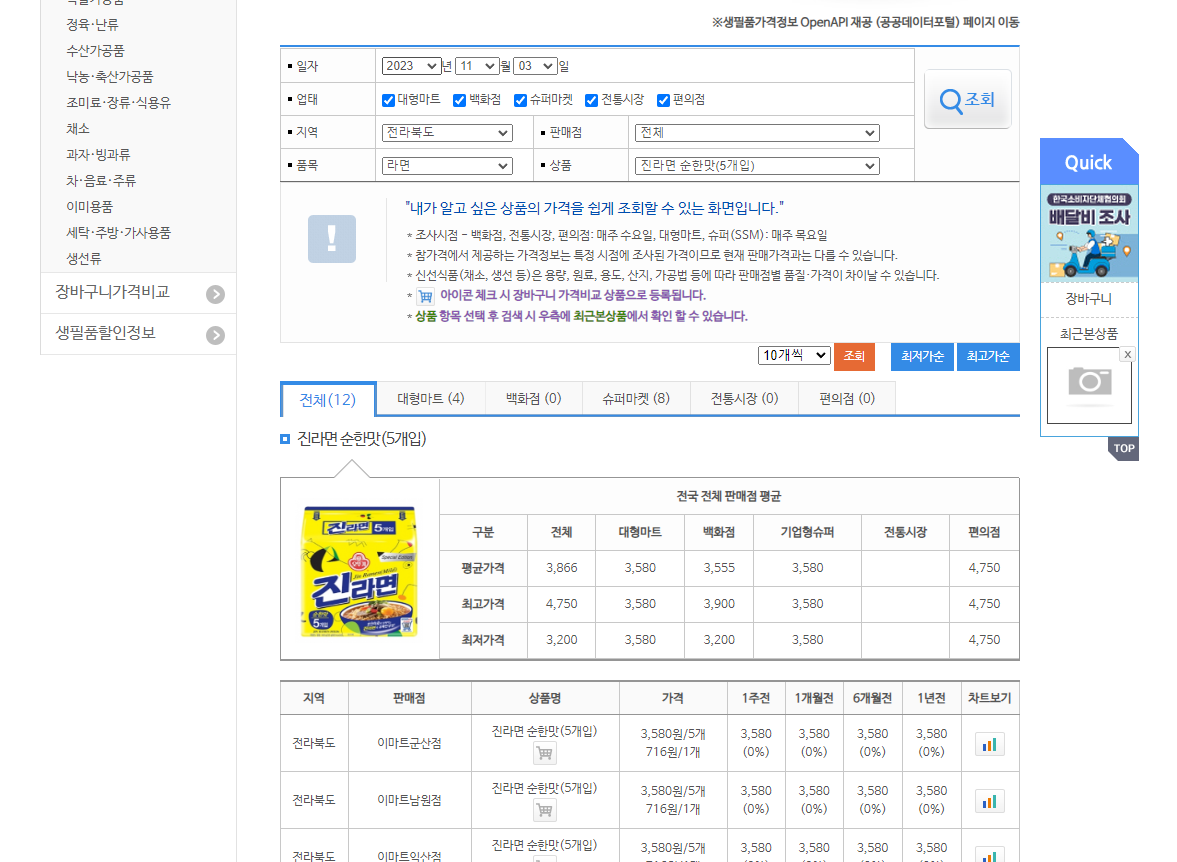
Task: Select 채소 category
Action: pos(78,129)
